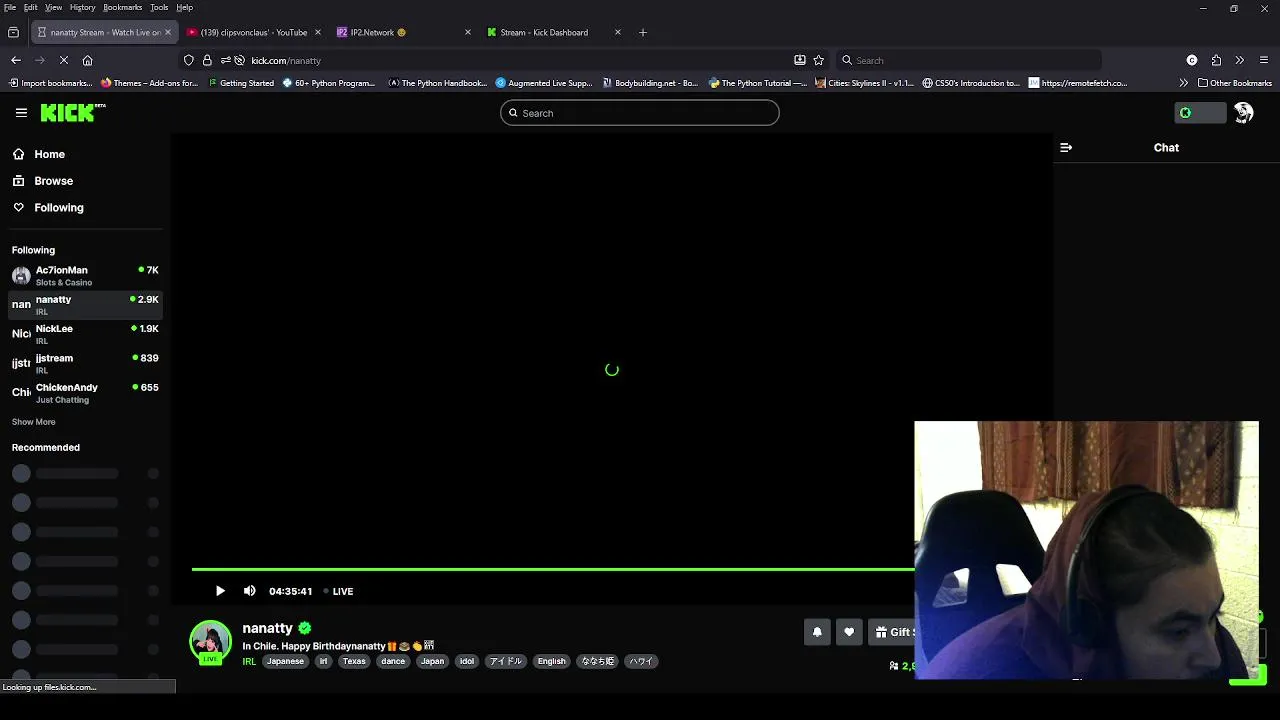Screen dimensions: 1280x720
Task: Open the Help menu
Action: pyautogui.click(x=185, y=7)
